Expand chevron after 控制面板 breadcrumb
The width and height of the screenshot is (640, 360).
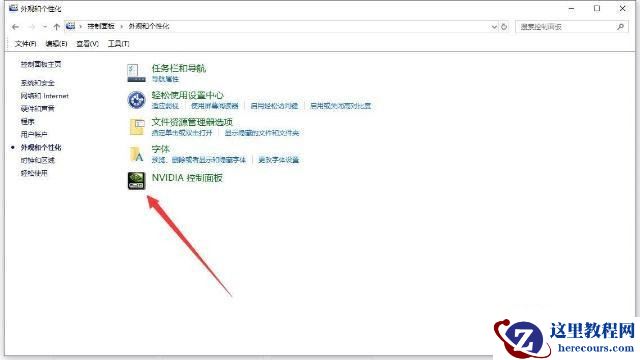point(122,27)
